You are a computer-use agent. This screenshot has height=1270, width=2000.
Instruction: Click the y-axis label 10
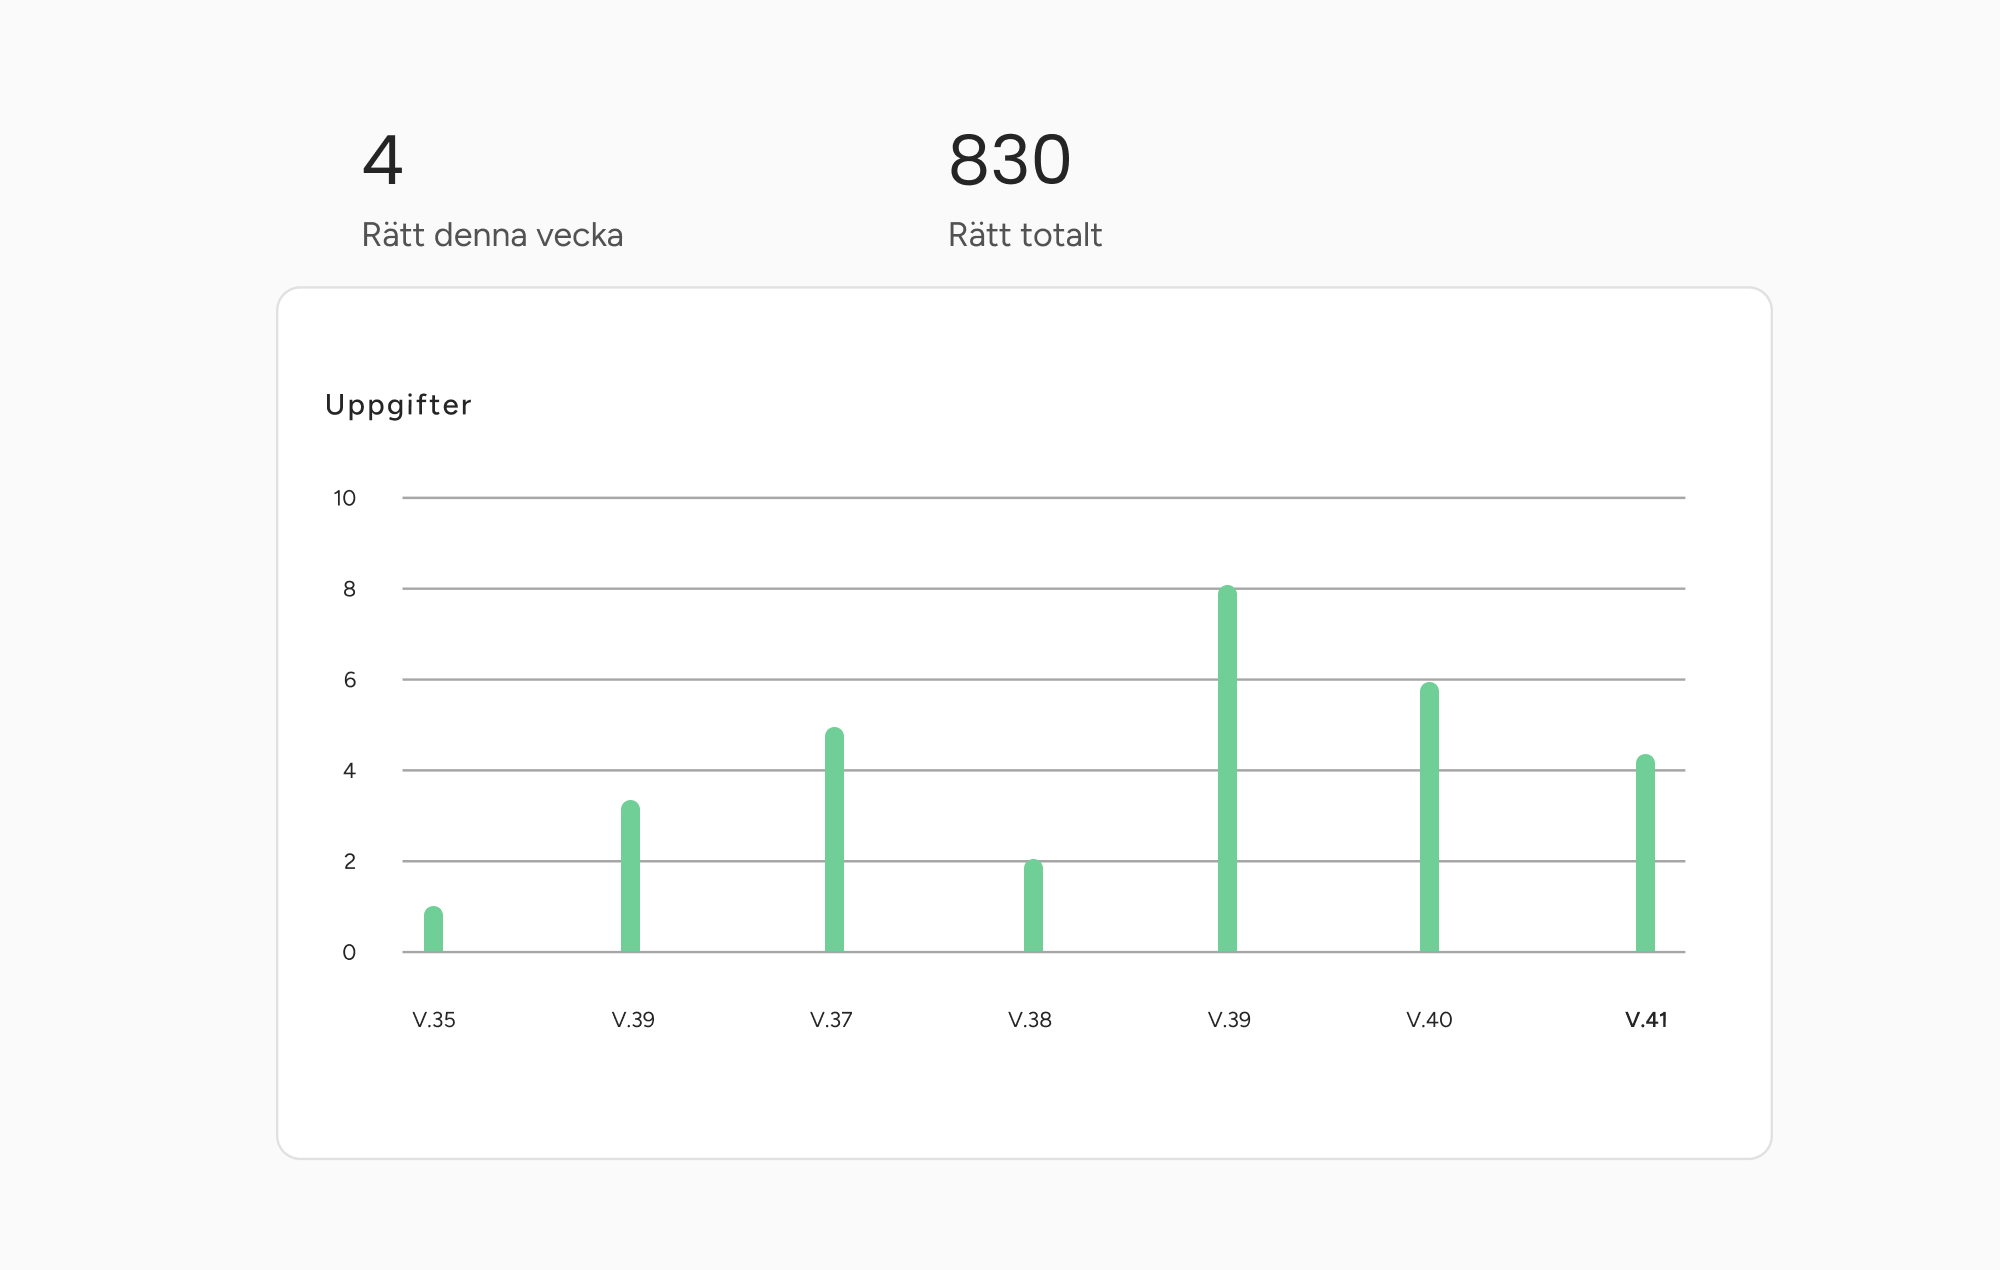(x=344, y=498)
